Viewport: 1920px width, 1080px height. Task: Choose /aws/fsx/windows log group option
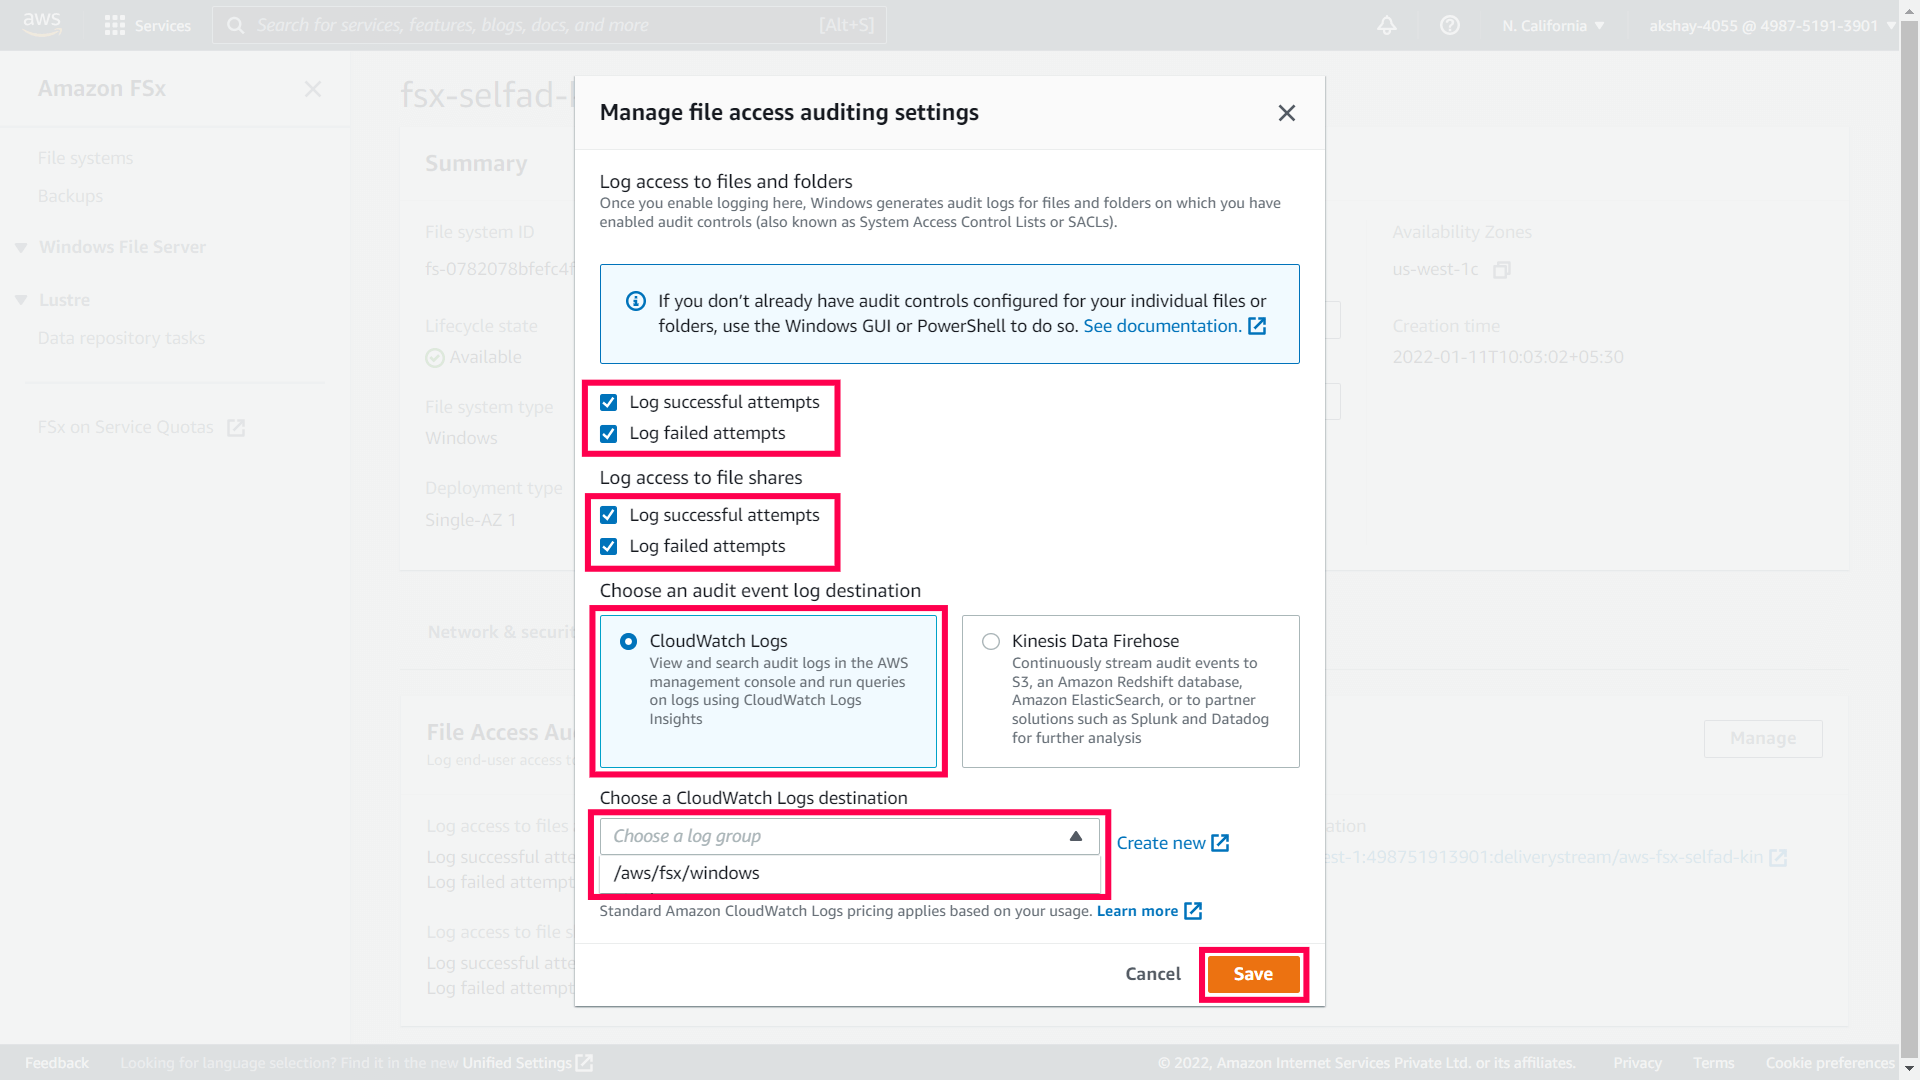[x=687, y=873]
